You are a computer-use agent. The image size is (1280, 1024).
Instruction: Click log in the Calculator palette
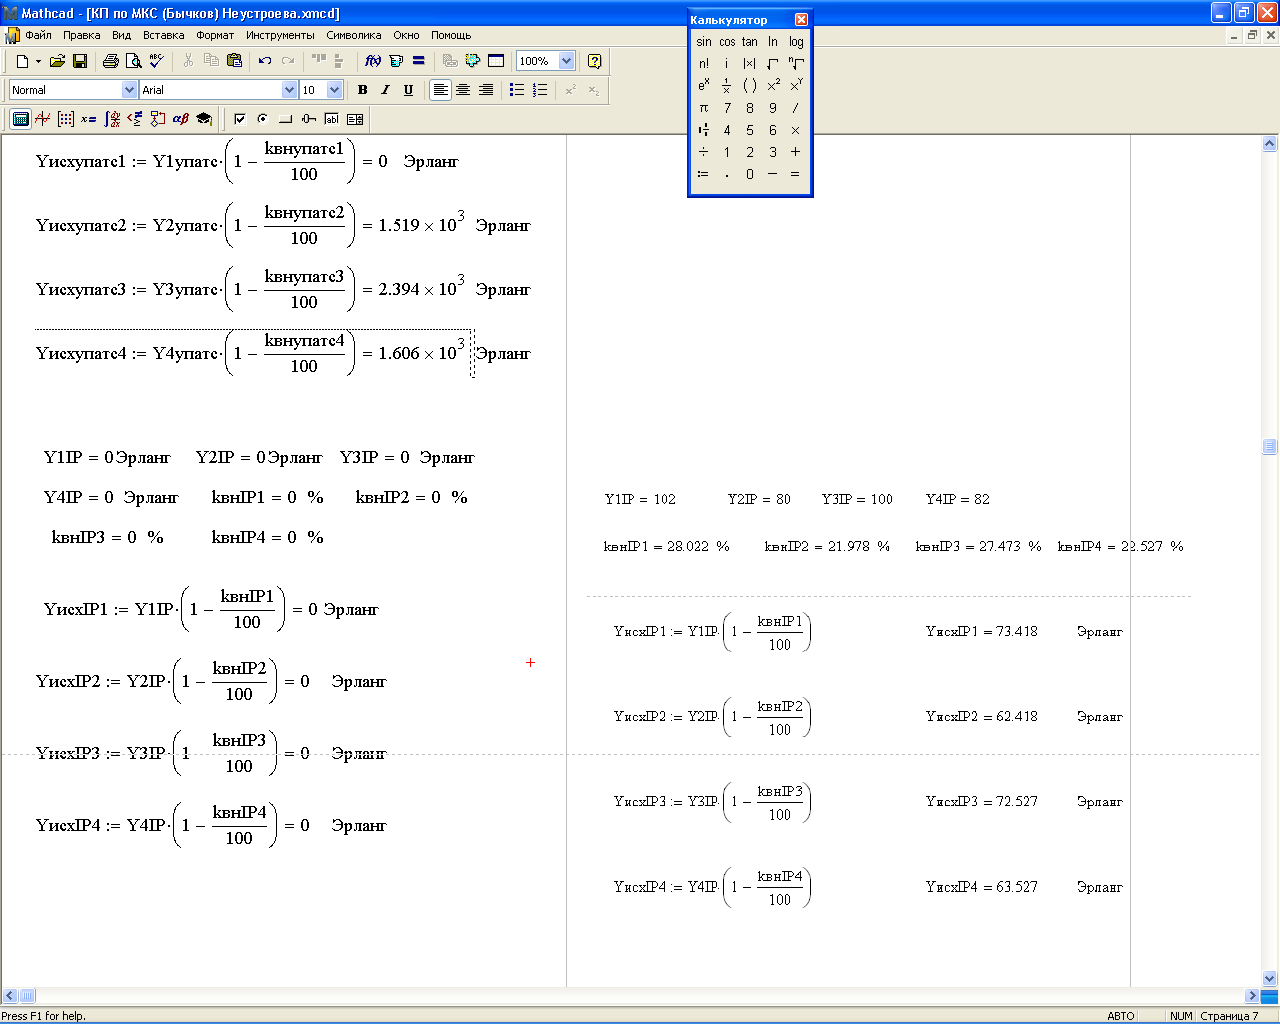[796, 42]
